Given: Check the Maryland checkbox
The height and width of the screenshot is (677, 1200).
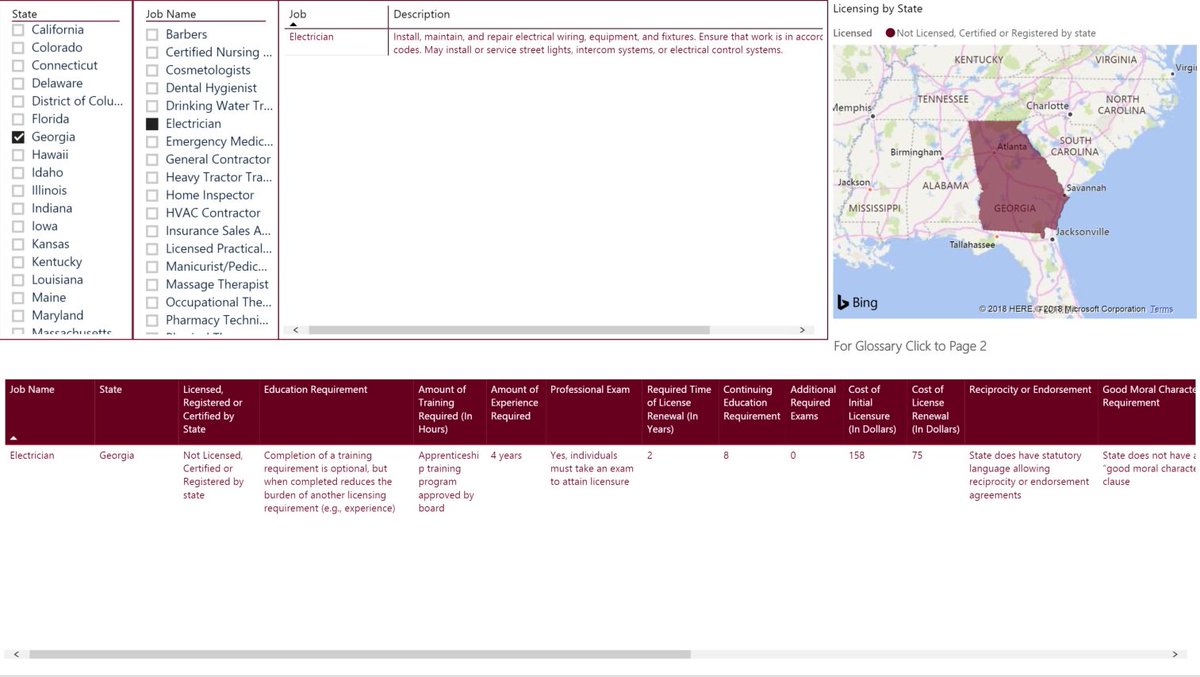Looking at the screenshot, I should (x=18, y=316).
